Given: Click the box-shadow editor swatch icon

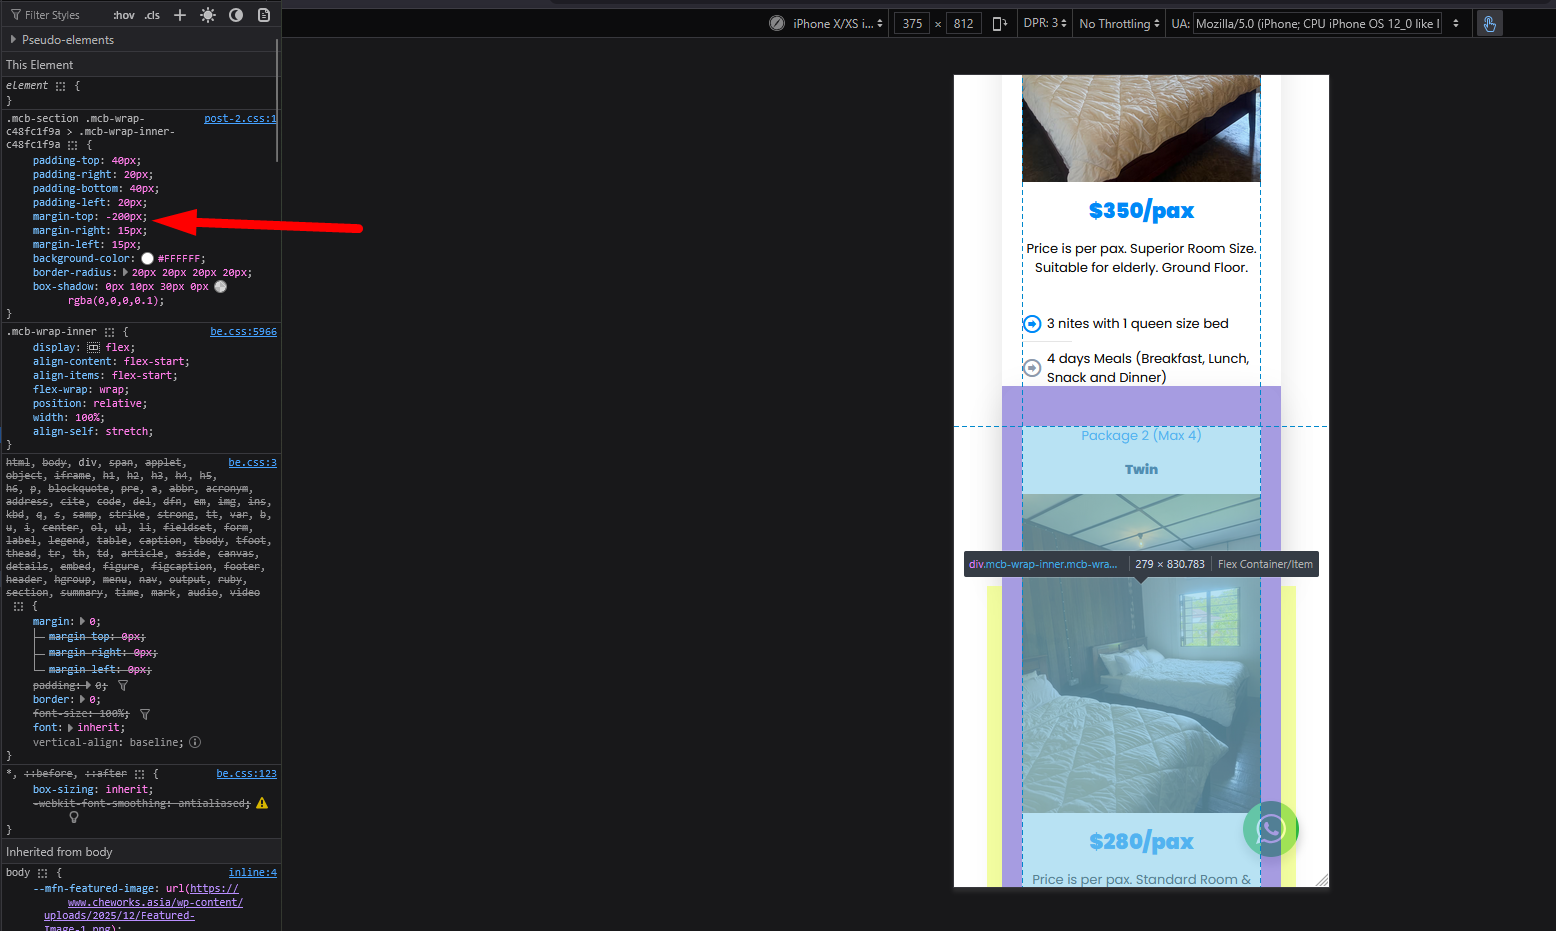Looking at the screenshot, I should point(221,287).
